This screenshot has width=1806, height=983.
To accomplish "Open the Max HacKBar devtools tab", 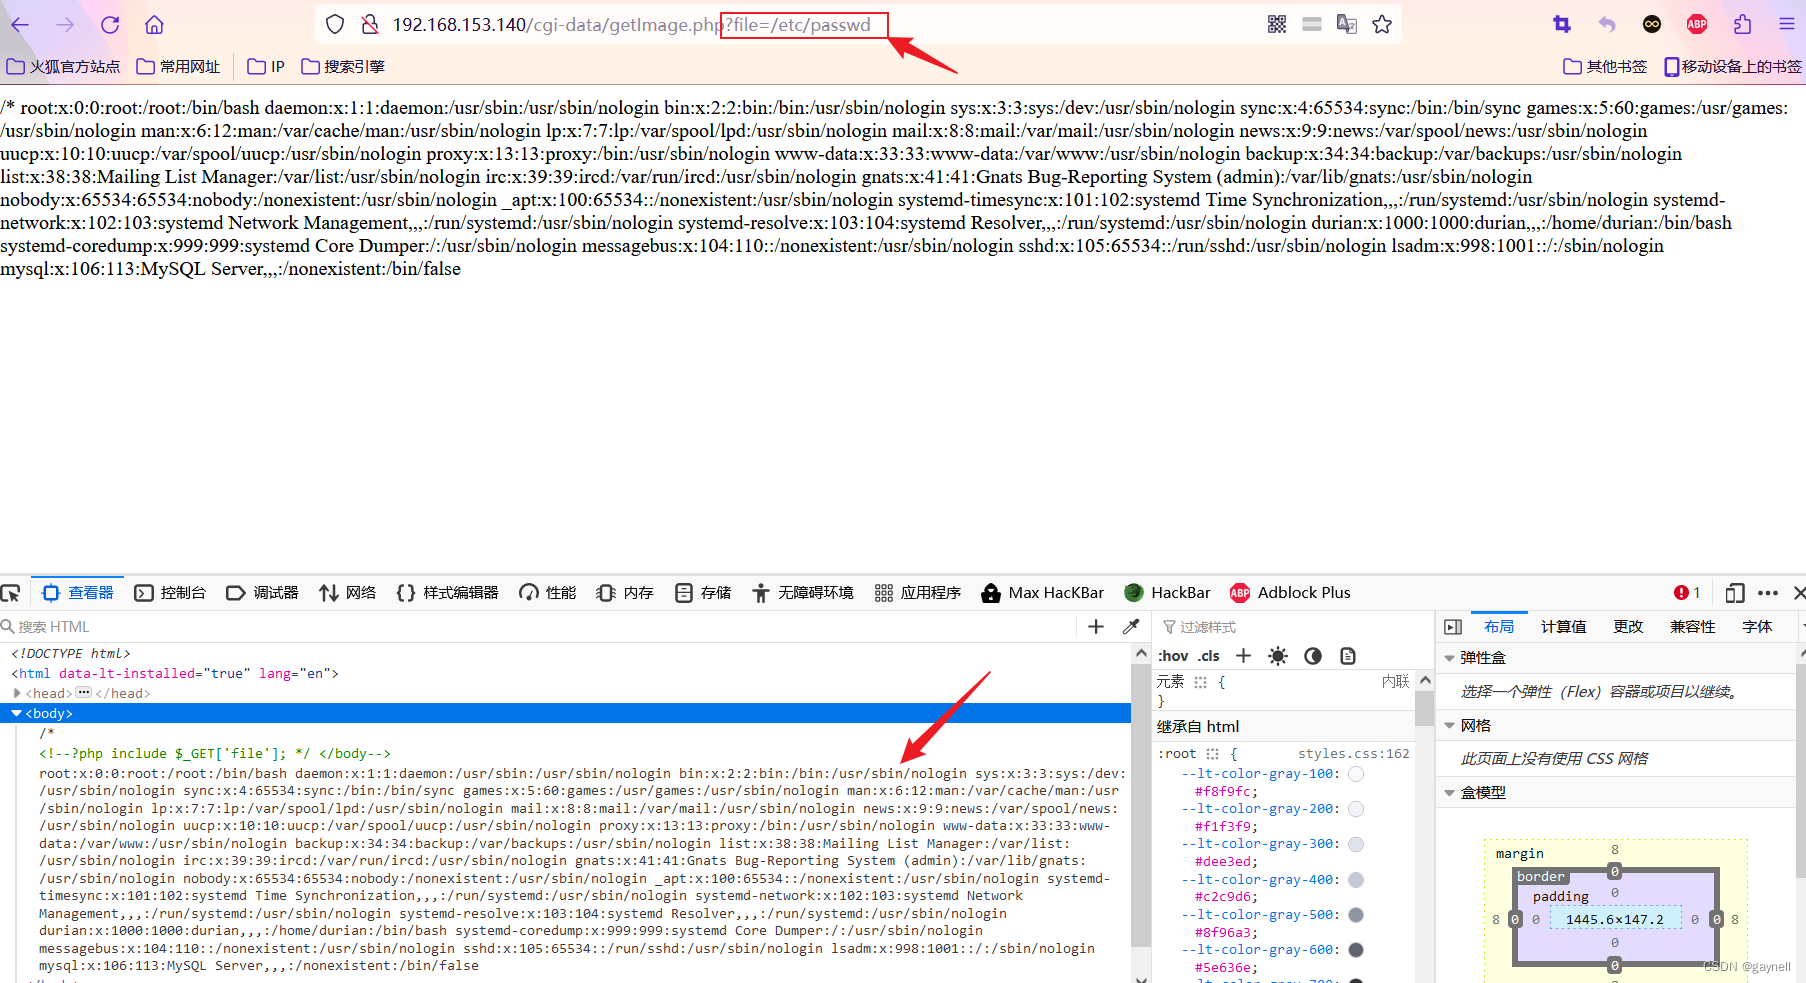I will point(1043,593).
